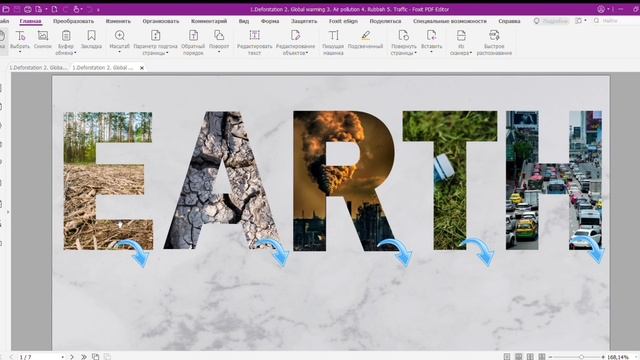Open the page number dropdown in status bar

click(62, 357)
